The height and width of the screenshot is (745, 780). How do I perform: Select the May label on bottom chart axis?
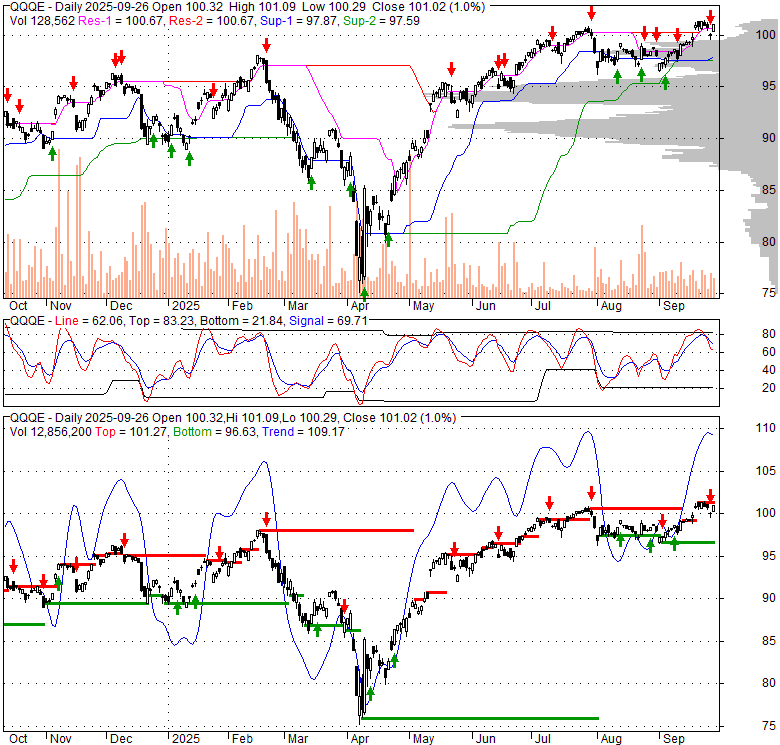(x=423, y=739)
